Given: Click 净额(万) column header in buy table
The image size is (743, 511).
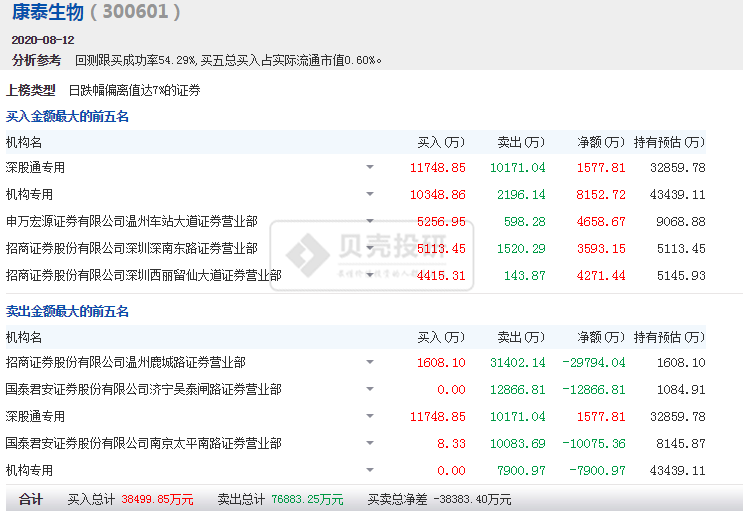Looking at the screenshot, I should 601,142.
